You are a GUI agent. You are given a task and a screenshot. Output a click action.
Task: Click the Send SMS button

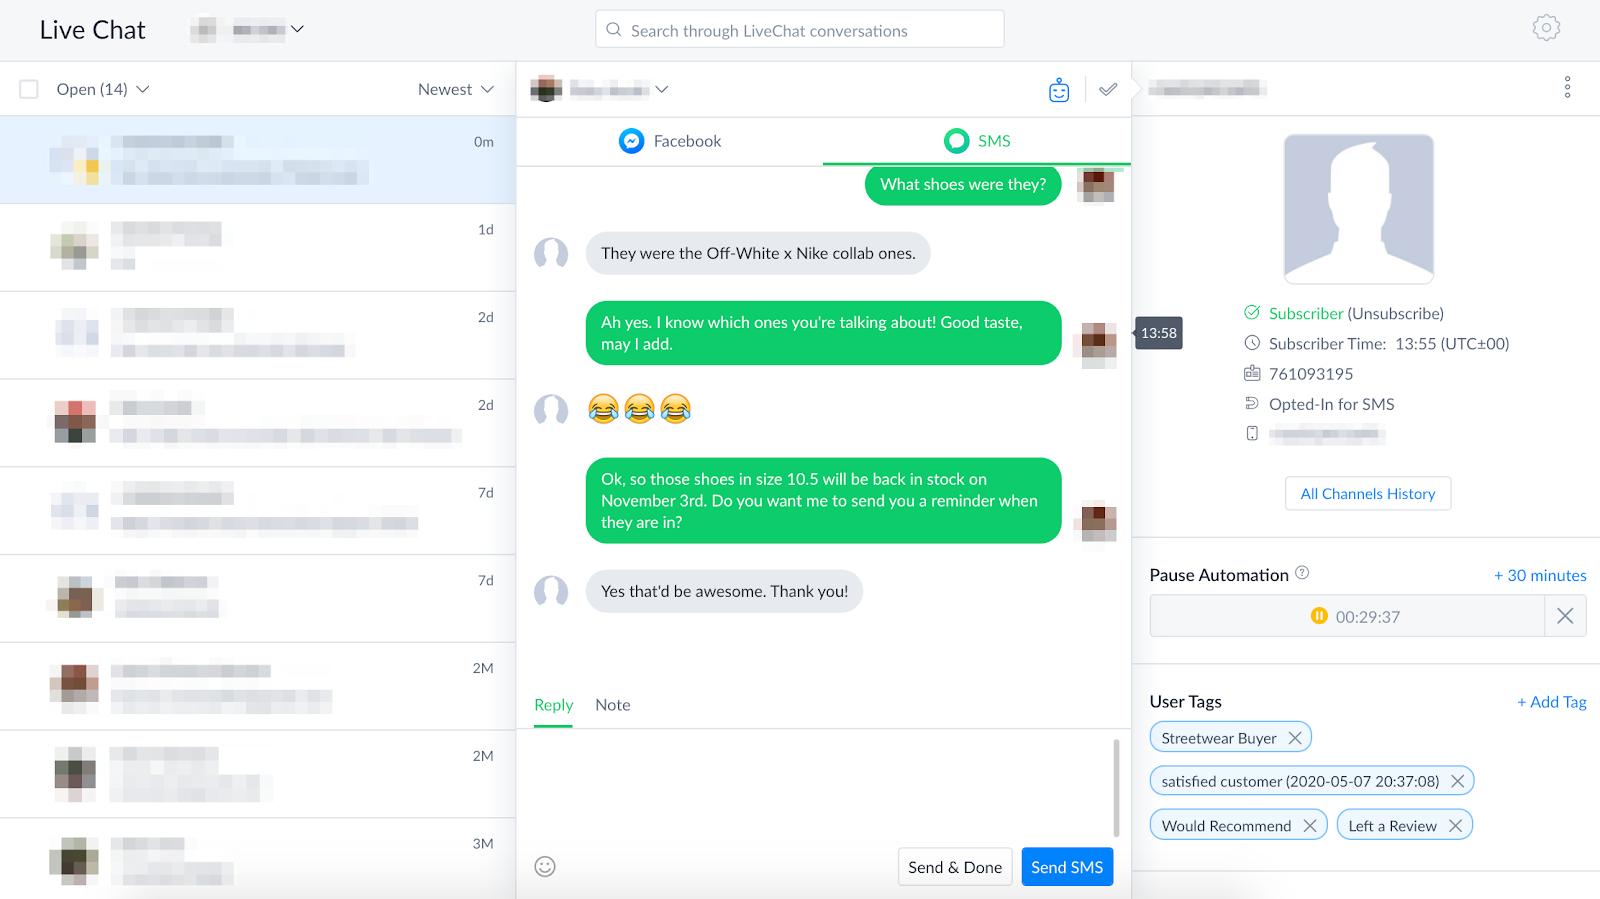click(x=1067, y=867)
